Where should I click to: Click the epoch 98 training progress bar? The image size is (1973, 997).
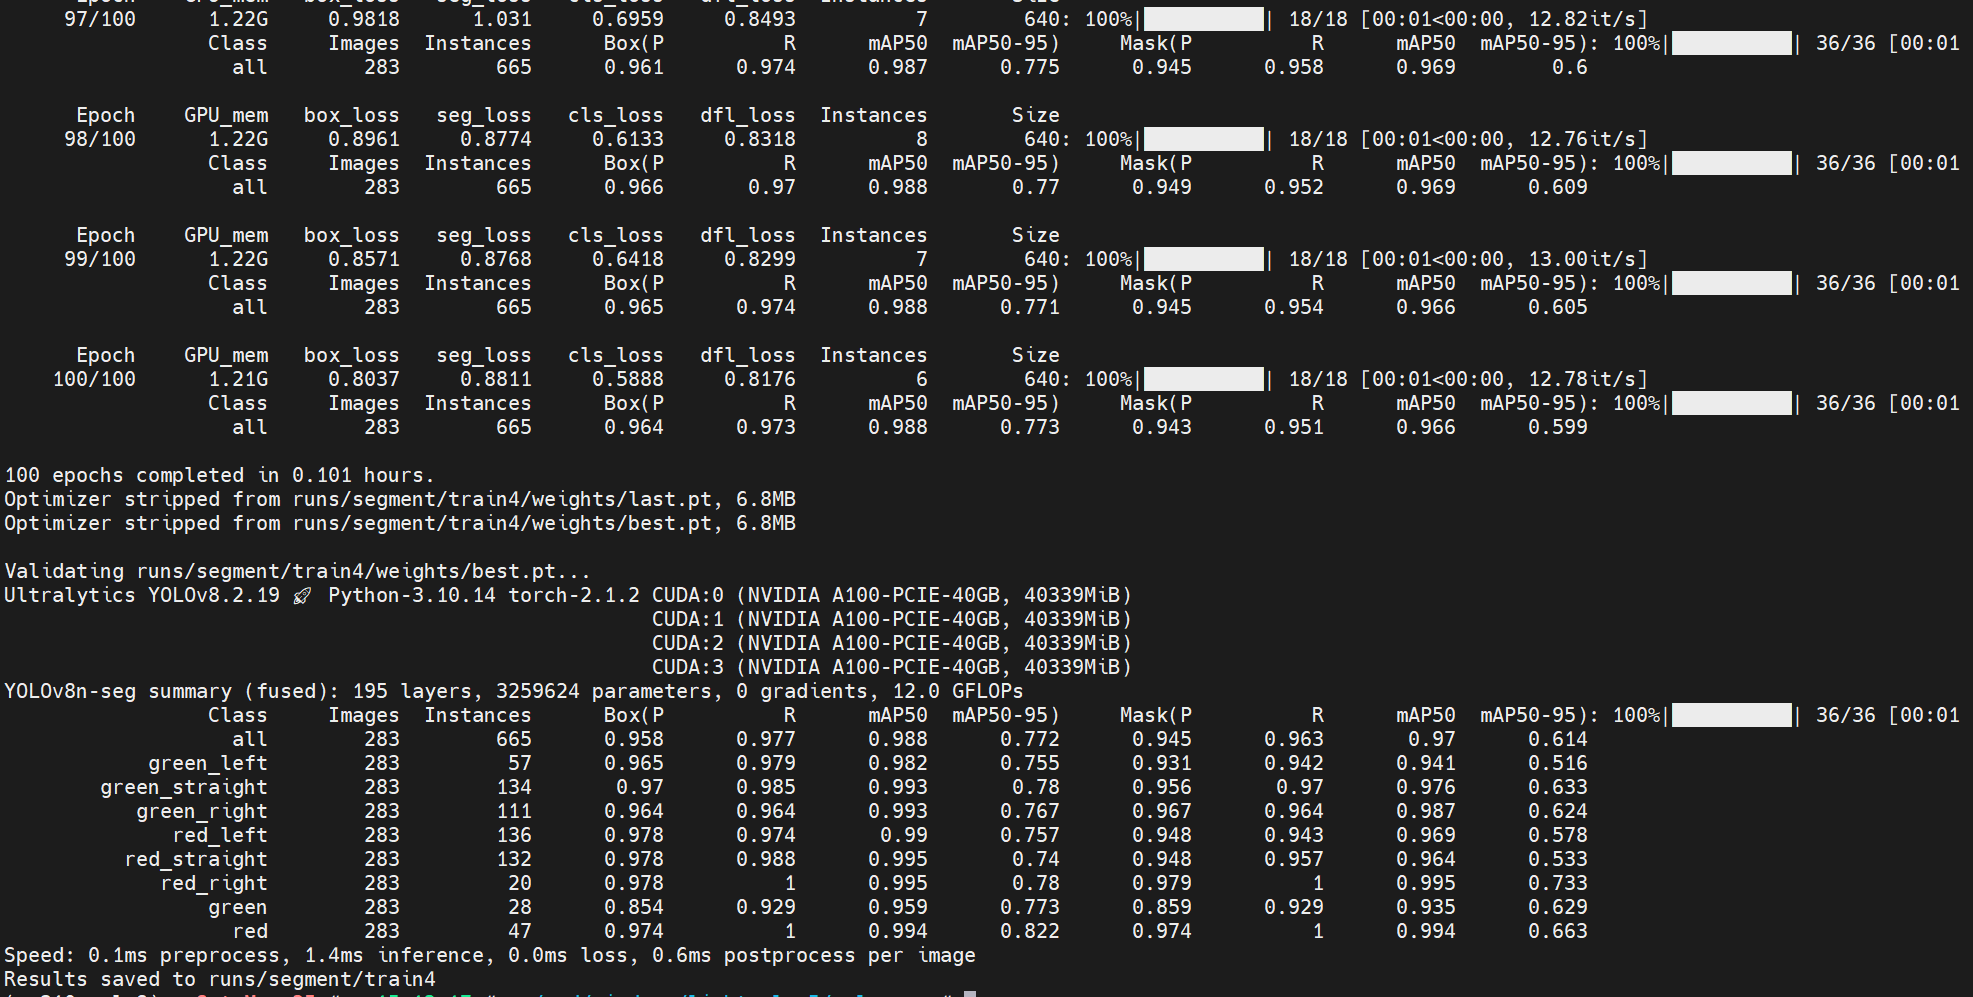[1204, 139]
